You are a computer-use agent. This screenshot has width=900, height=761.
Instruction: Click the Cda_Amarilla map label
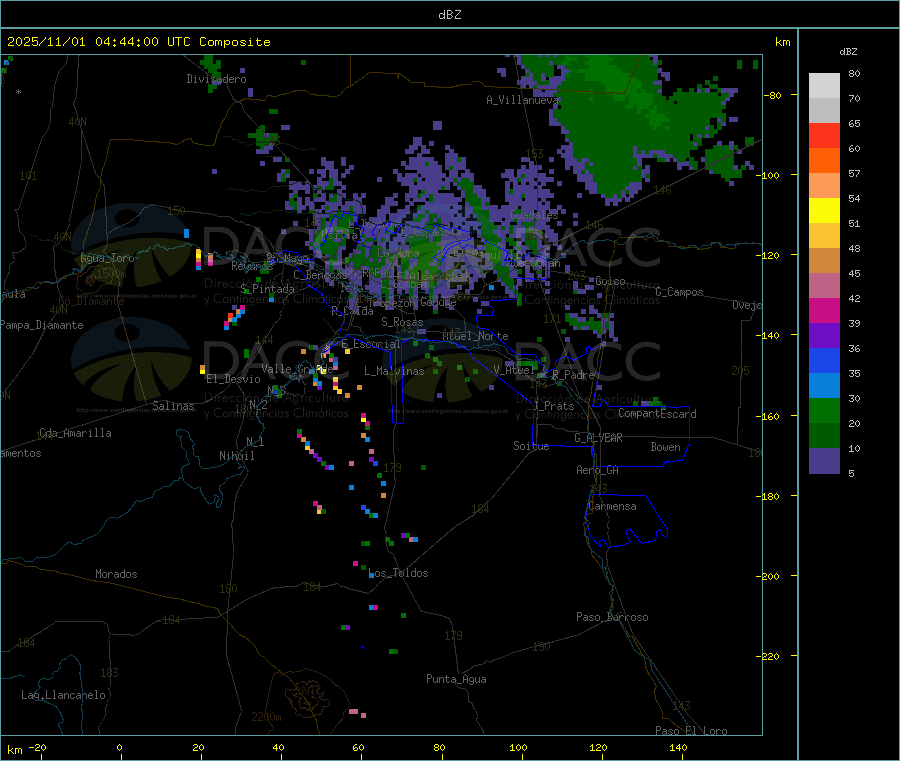click(75, 433)
